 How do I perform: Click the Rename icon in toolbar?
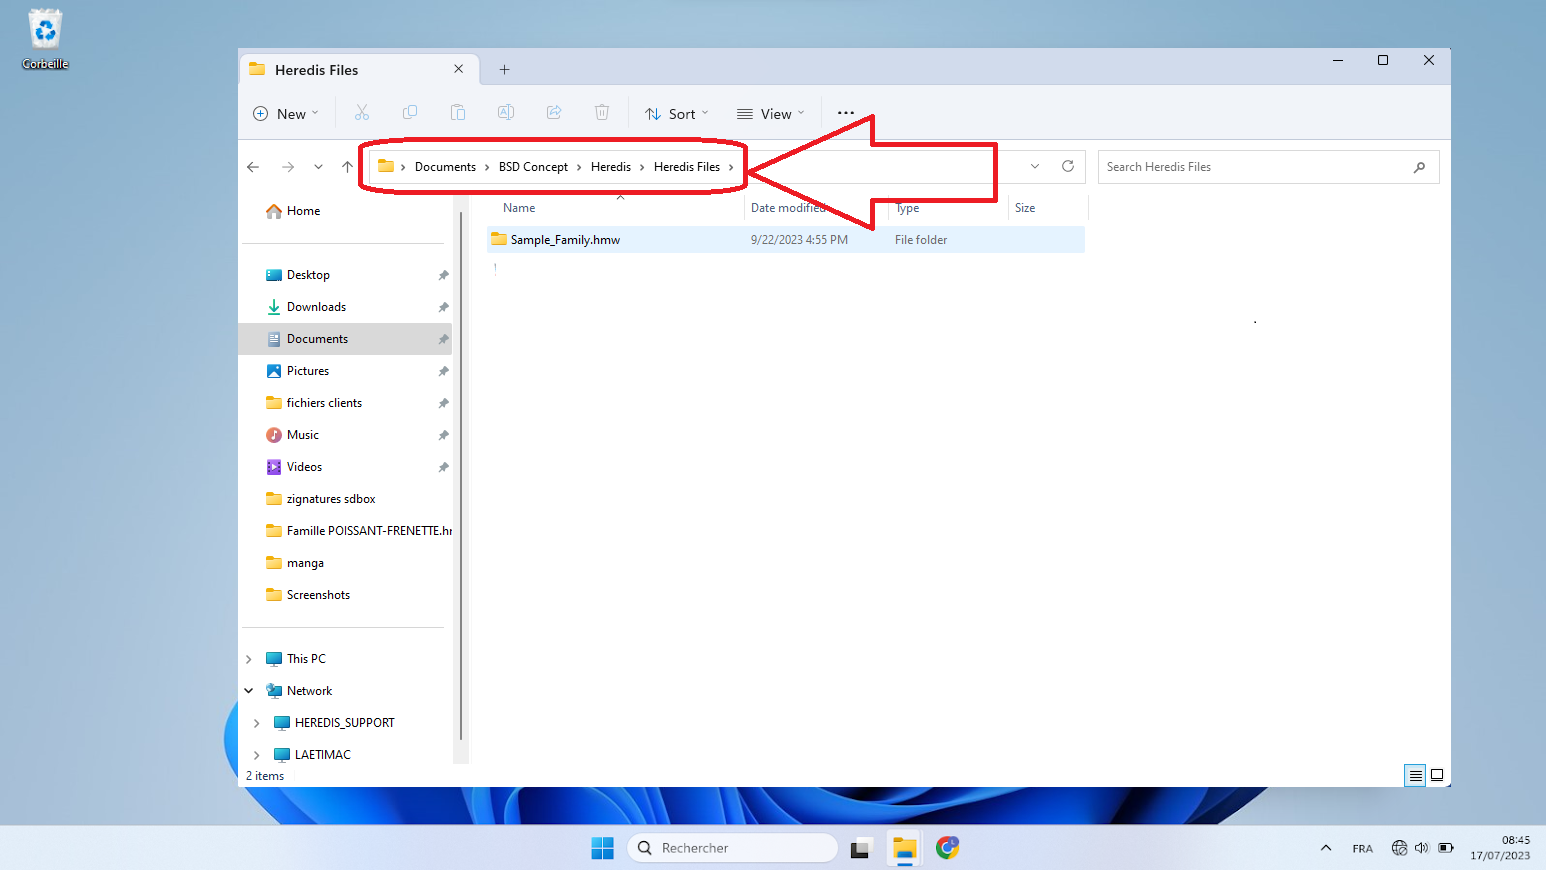pyautogui.click(x=506, y=113)
